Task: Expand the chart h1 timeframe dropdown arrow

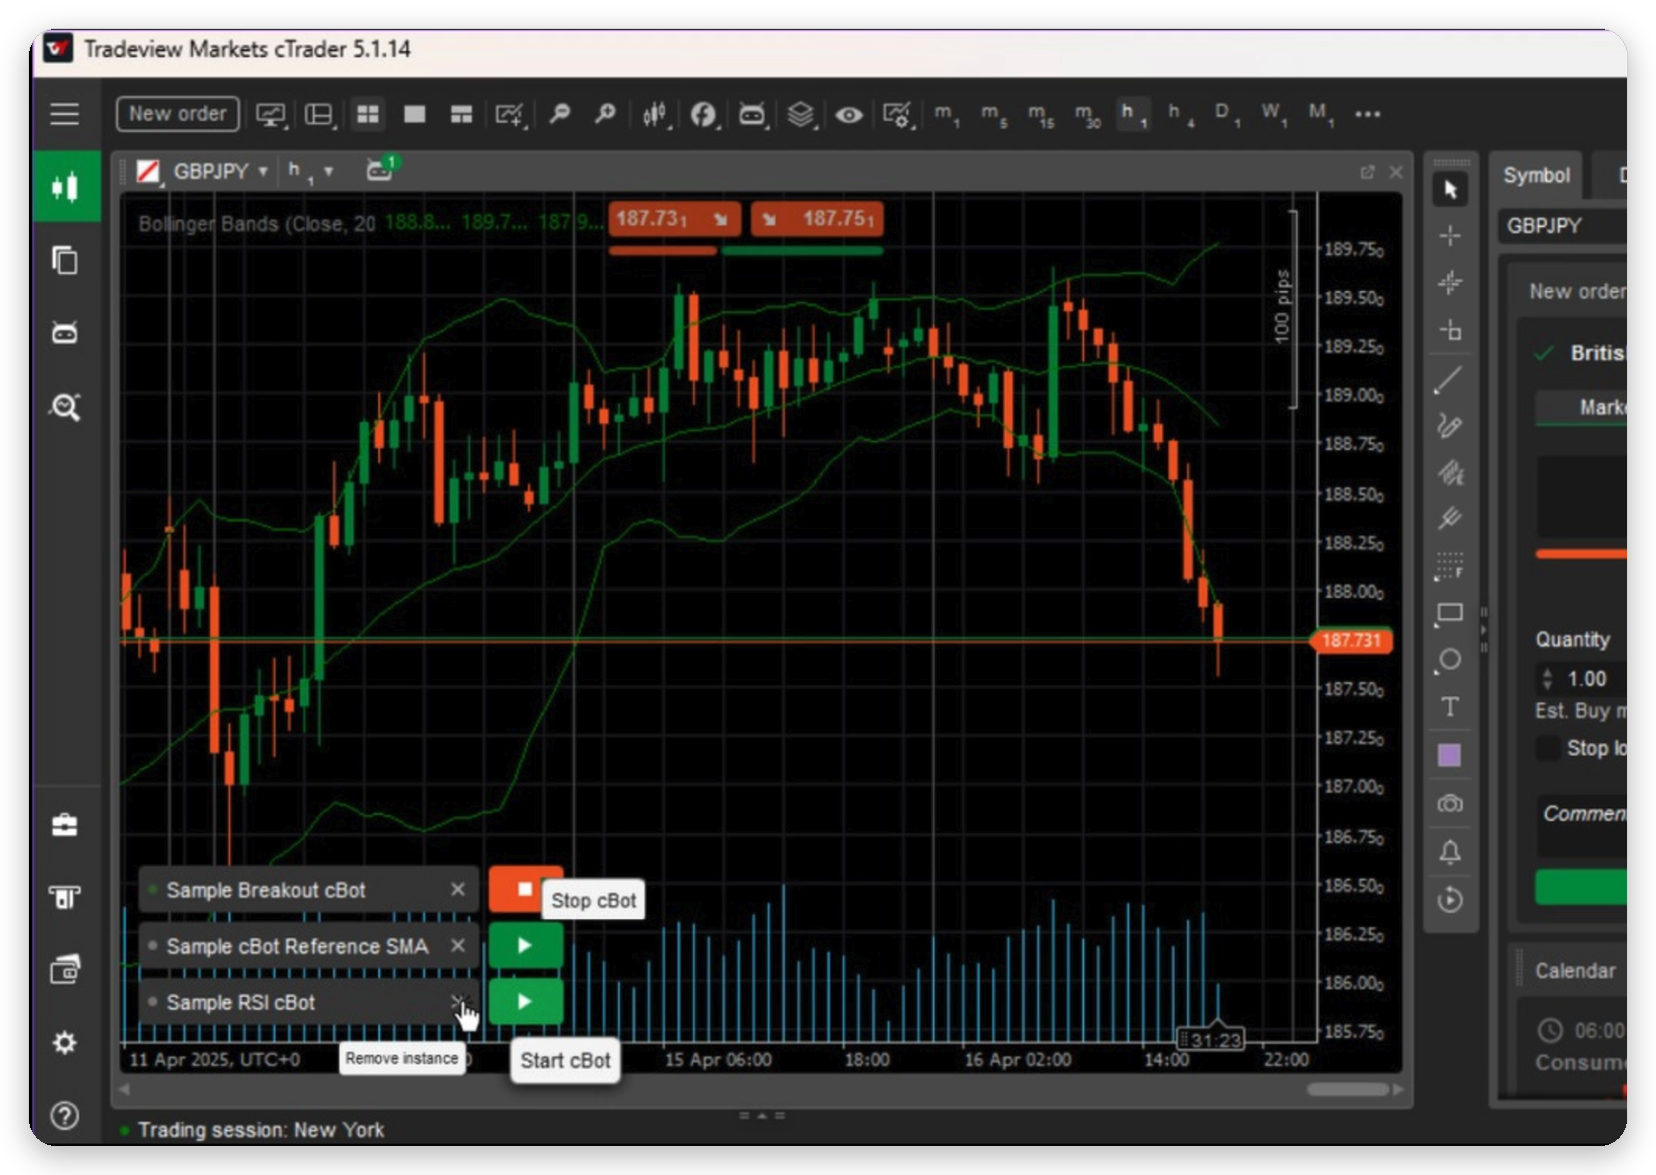Action: tap(328, 171)
